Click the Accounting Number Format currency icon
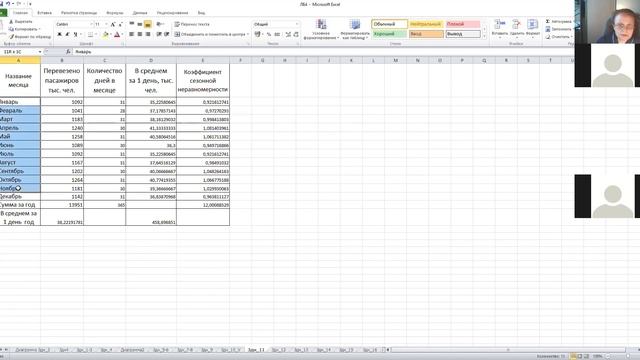 (x=258, y=34)
